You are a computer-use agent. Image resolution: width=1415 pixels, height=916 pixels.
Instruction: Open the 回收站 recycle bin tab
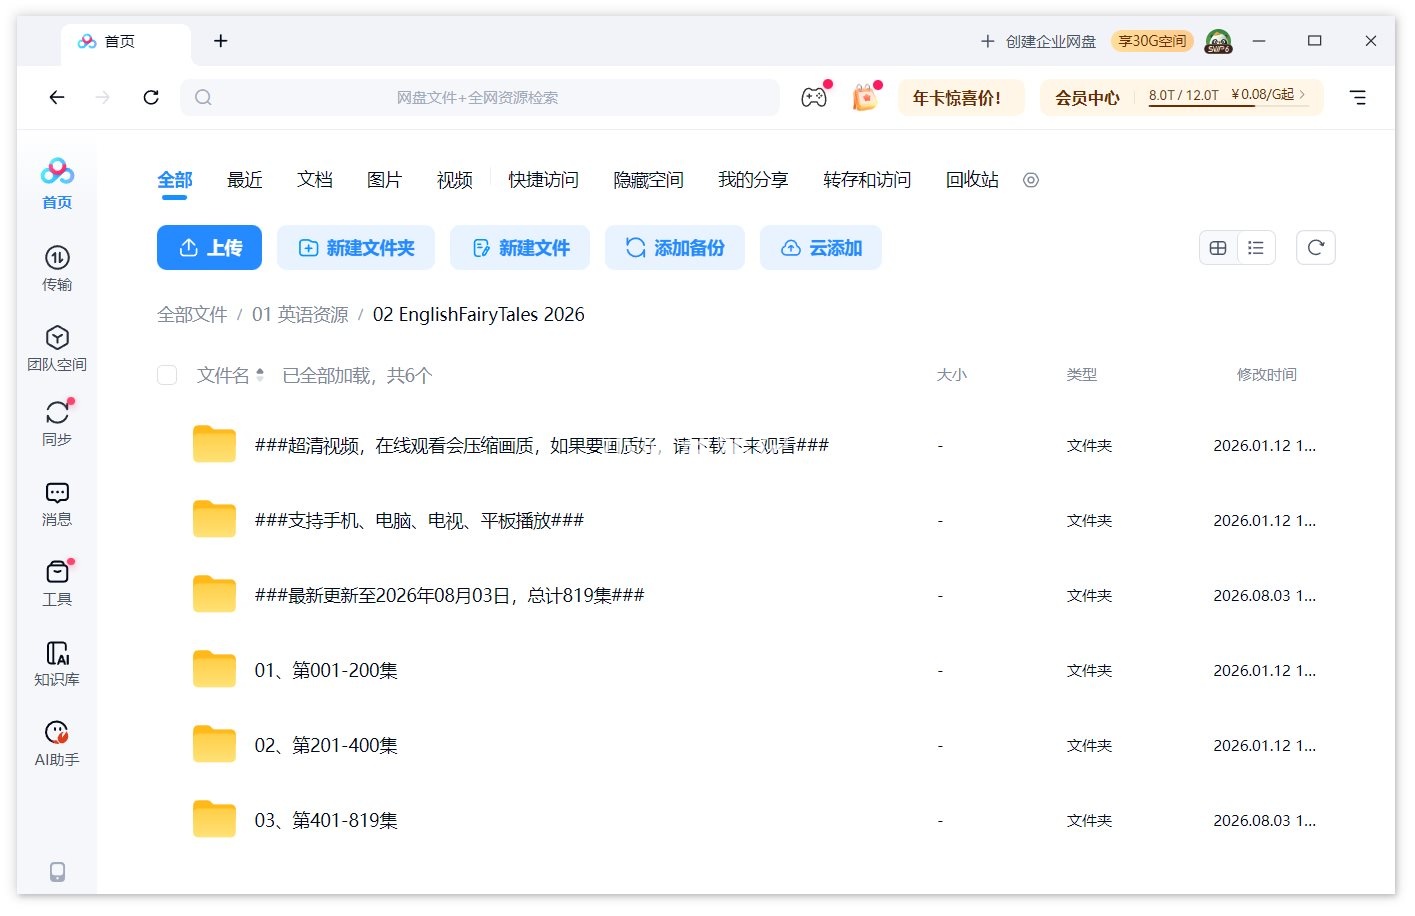point(972,180)
